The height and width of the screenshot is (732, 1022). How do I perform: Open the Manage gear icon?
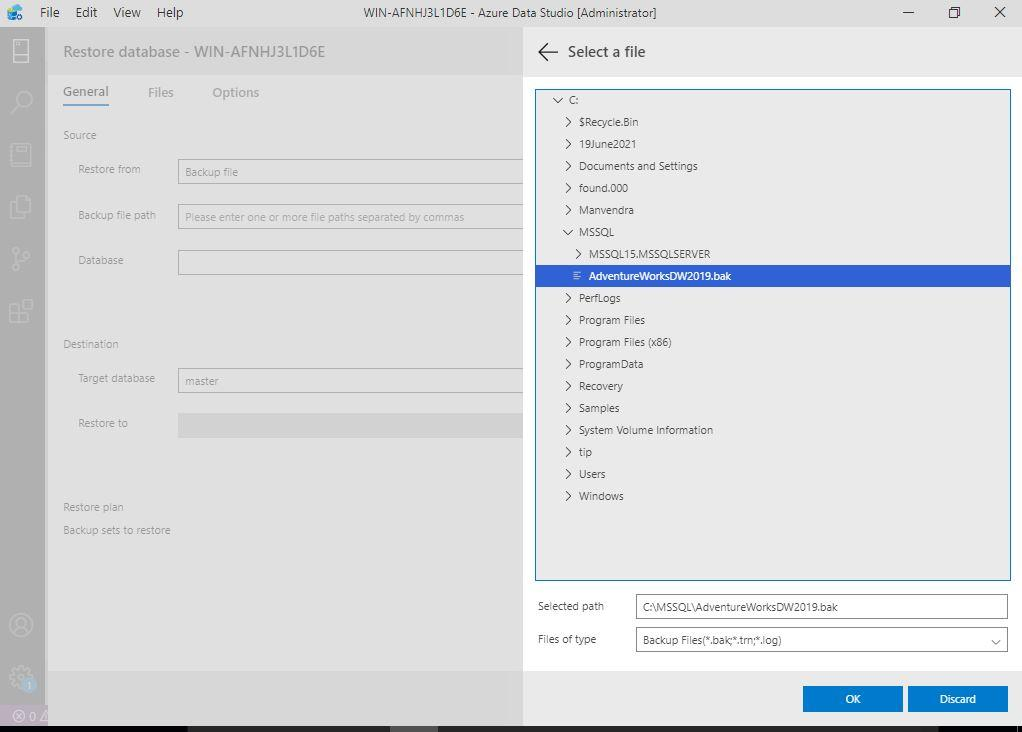pos(21,677)
